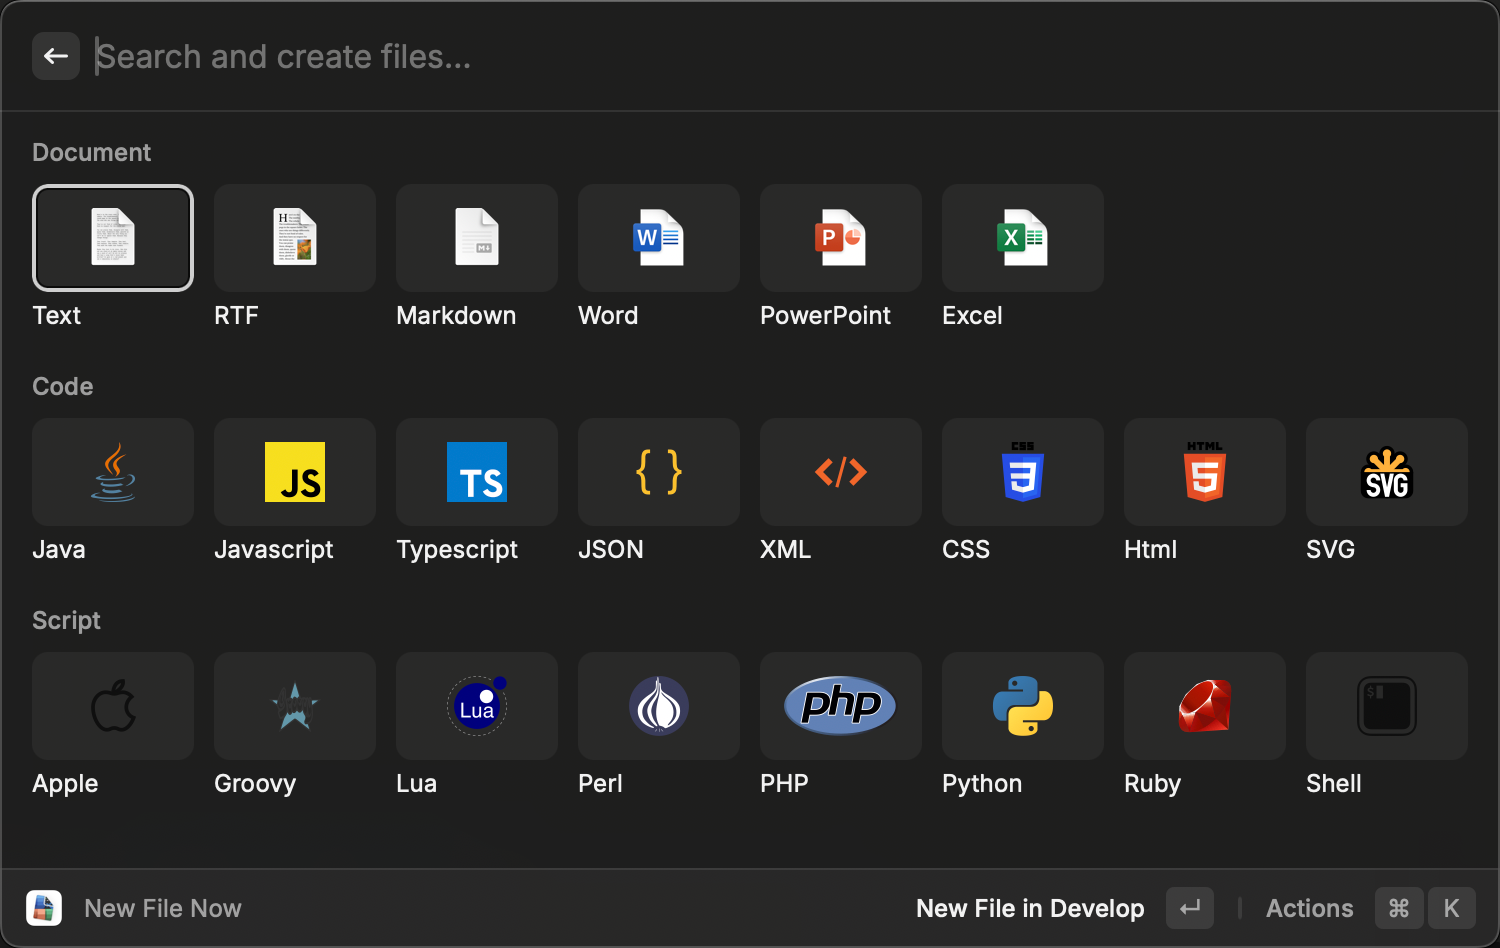The width and height of the screenshot is (1500, 948).
Task: Pick the Python script icon
Action: click(1023, 706)
